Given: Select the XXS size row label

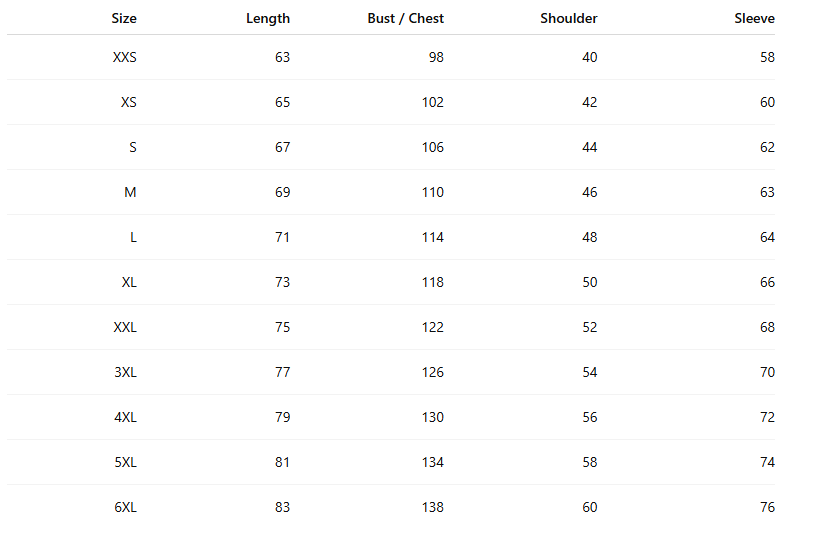Looking at the screenshot, I should [125, 57].
